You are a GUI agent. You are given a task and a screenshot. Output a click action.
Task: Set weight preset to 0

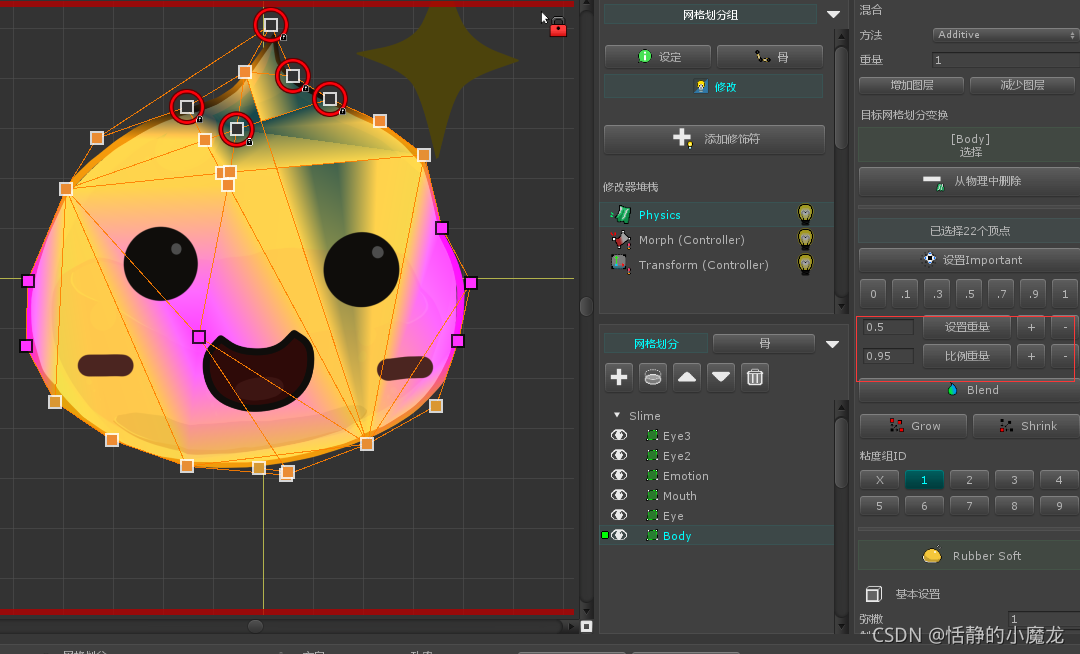873,294
